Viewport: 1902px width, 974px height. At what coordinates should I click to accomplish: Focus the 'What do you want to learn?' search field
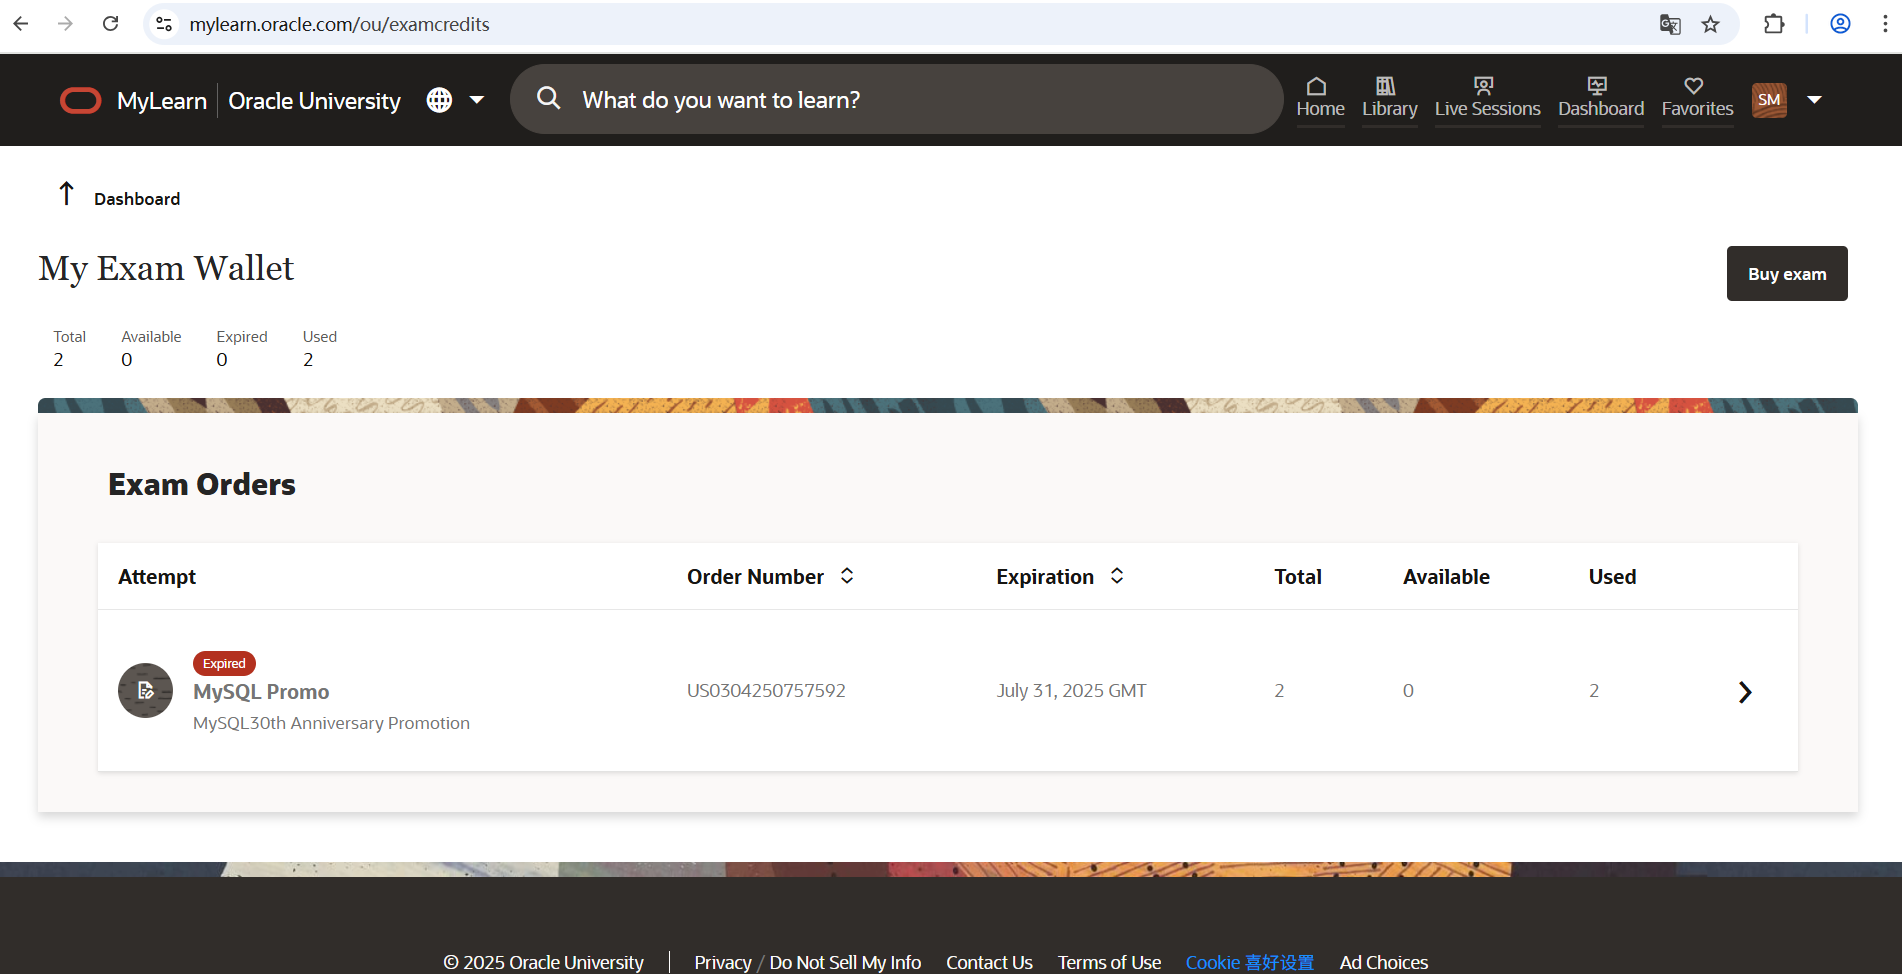(896, 100)
